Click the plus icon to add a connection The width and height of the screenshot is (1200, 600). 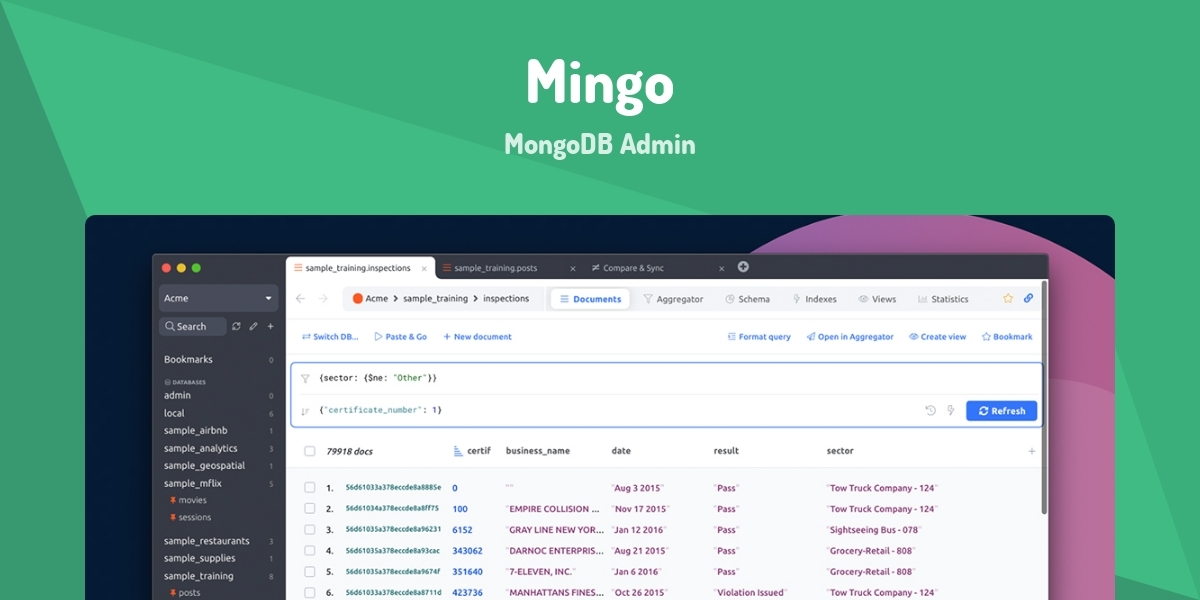coord(268,326)
